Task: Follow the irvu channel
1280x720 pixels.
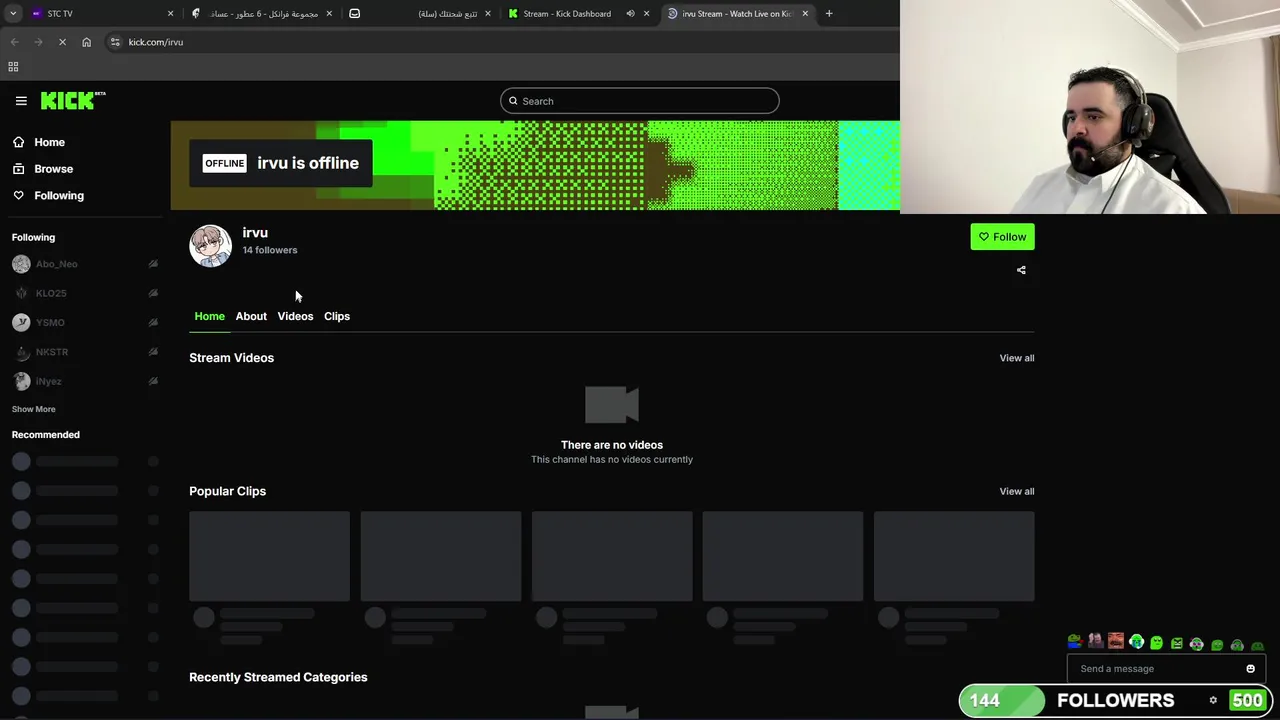Action: [x=1002, y=237]
